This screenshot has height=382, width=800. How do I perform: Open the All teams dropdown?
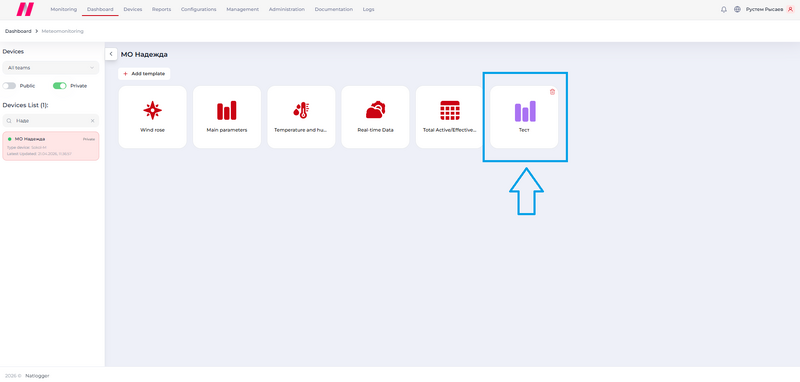(x=51, y=68)
